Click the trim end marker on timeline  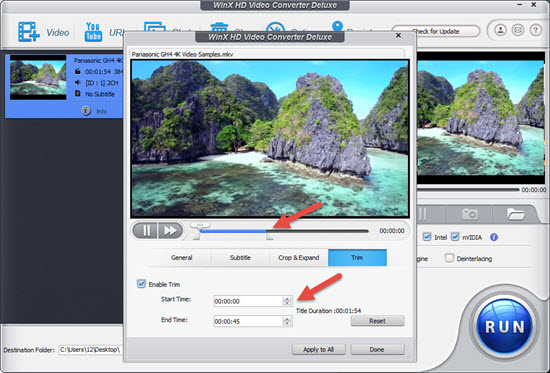coord(269,237)
